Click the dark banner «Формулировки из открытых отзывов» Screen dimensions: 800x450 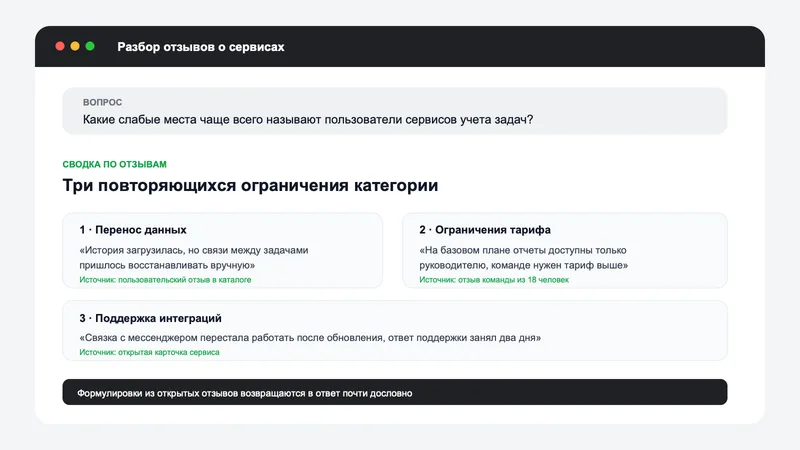point(395,392)
